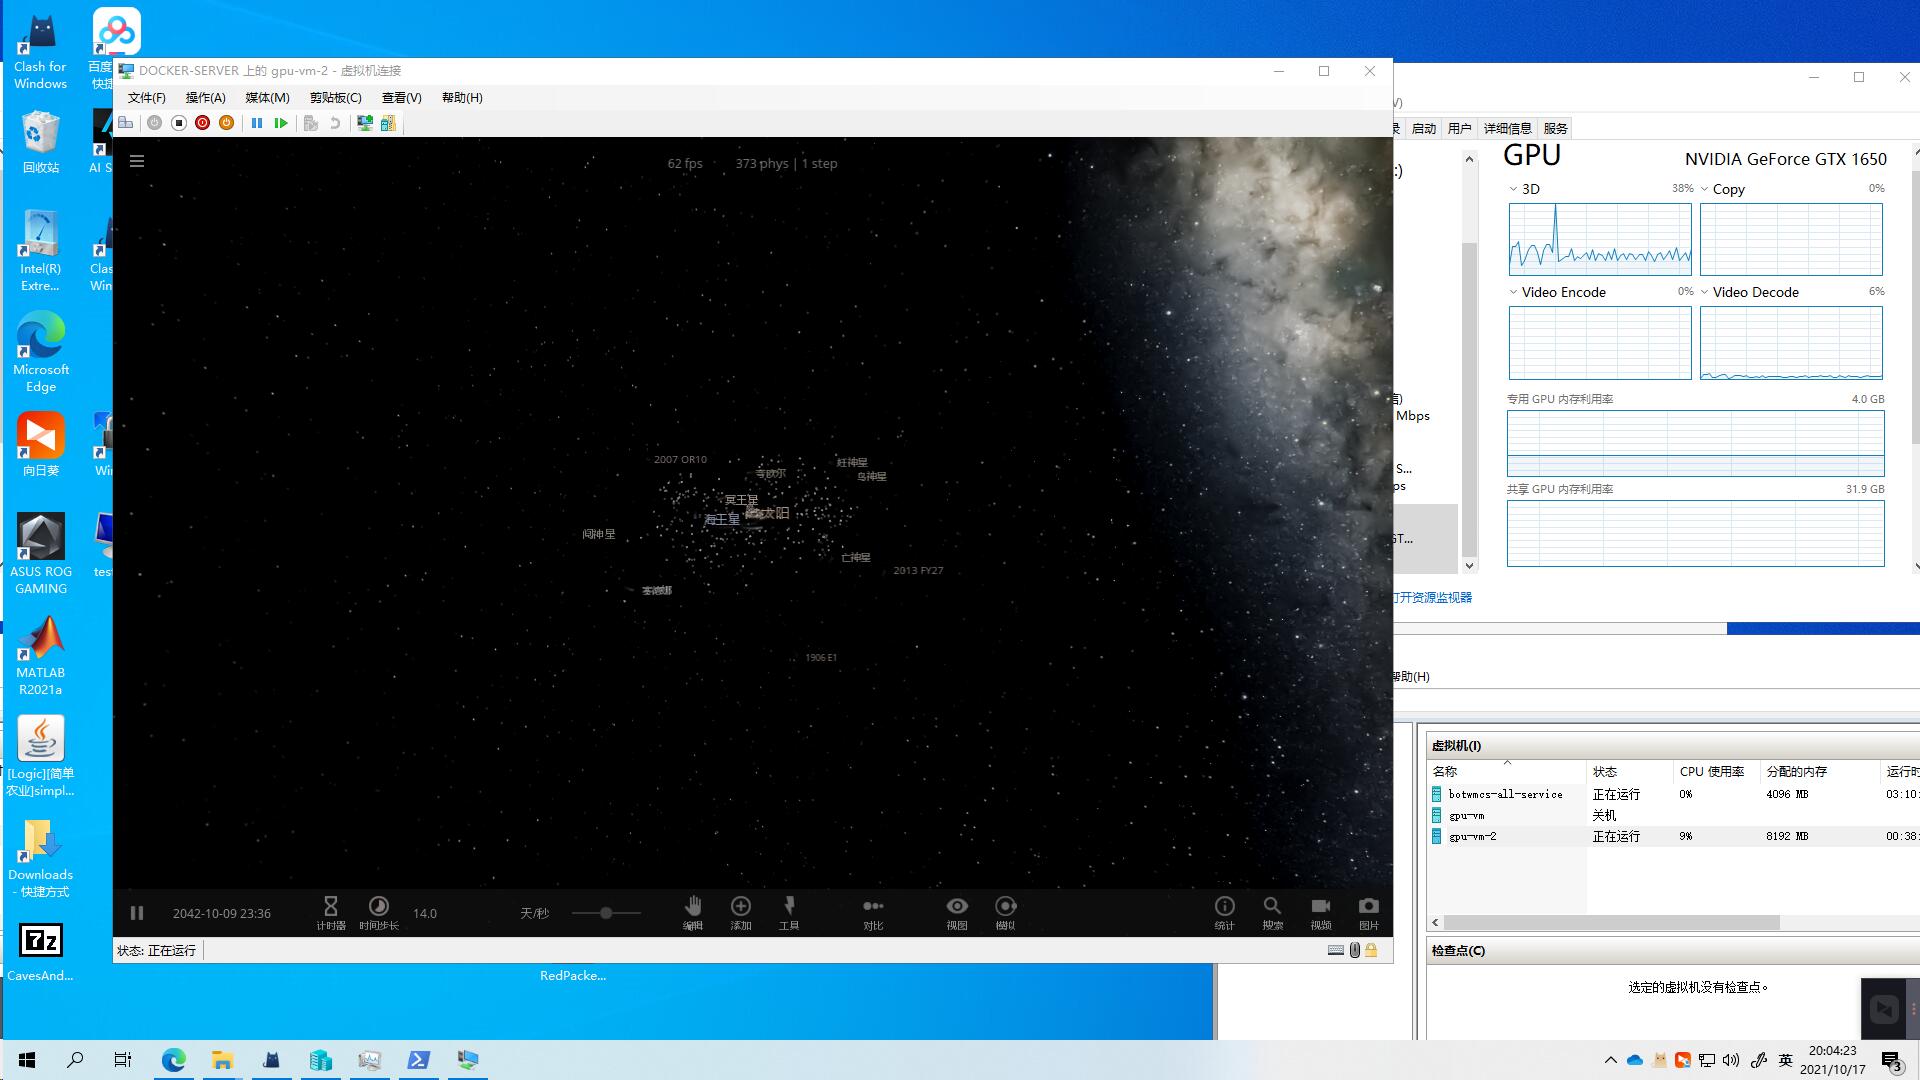Pause the virtual machine from the toolbar
Image resolution: width=1920 pixels, height=1080 pixels.
pyautogui.click(x=257, y=123)
